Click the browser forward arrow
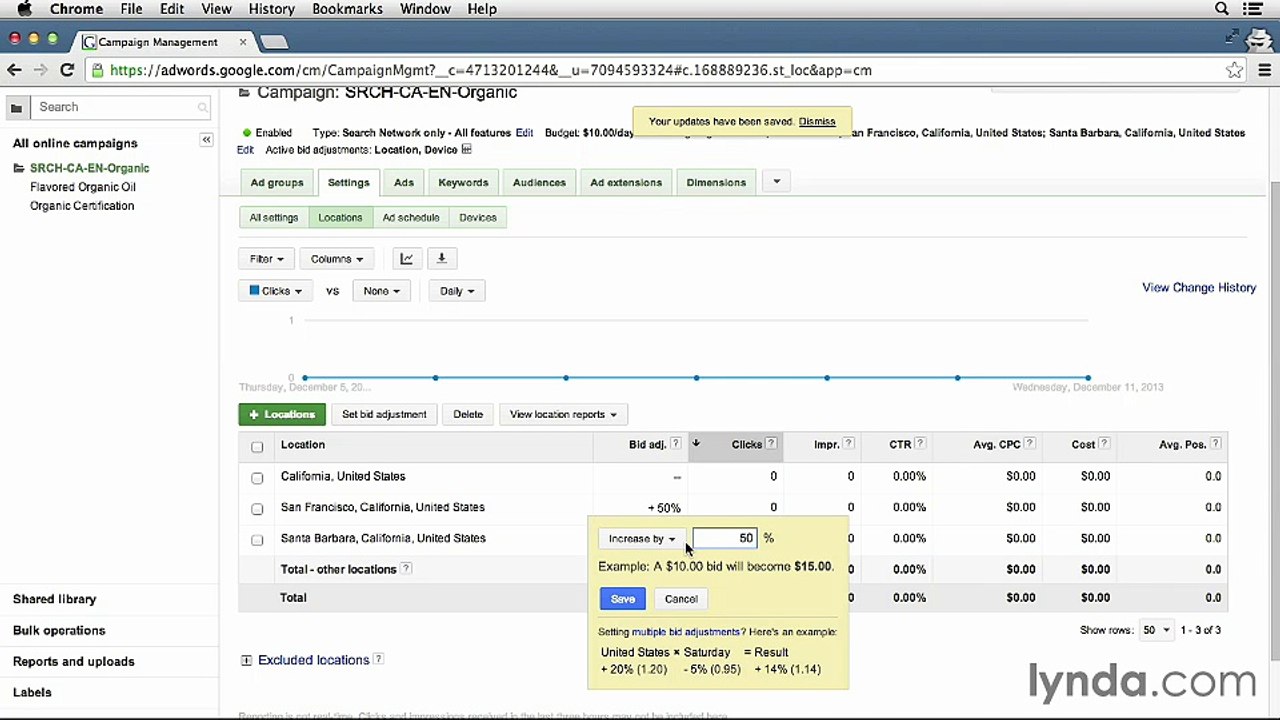1280x720 pixels. (40, 70)
